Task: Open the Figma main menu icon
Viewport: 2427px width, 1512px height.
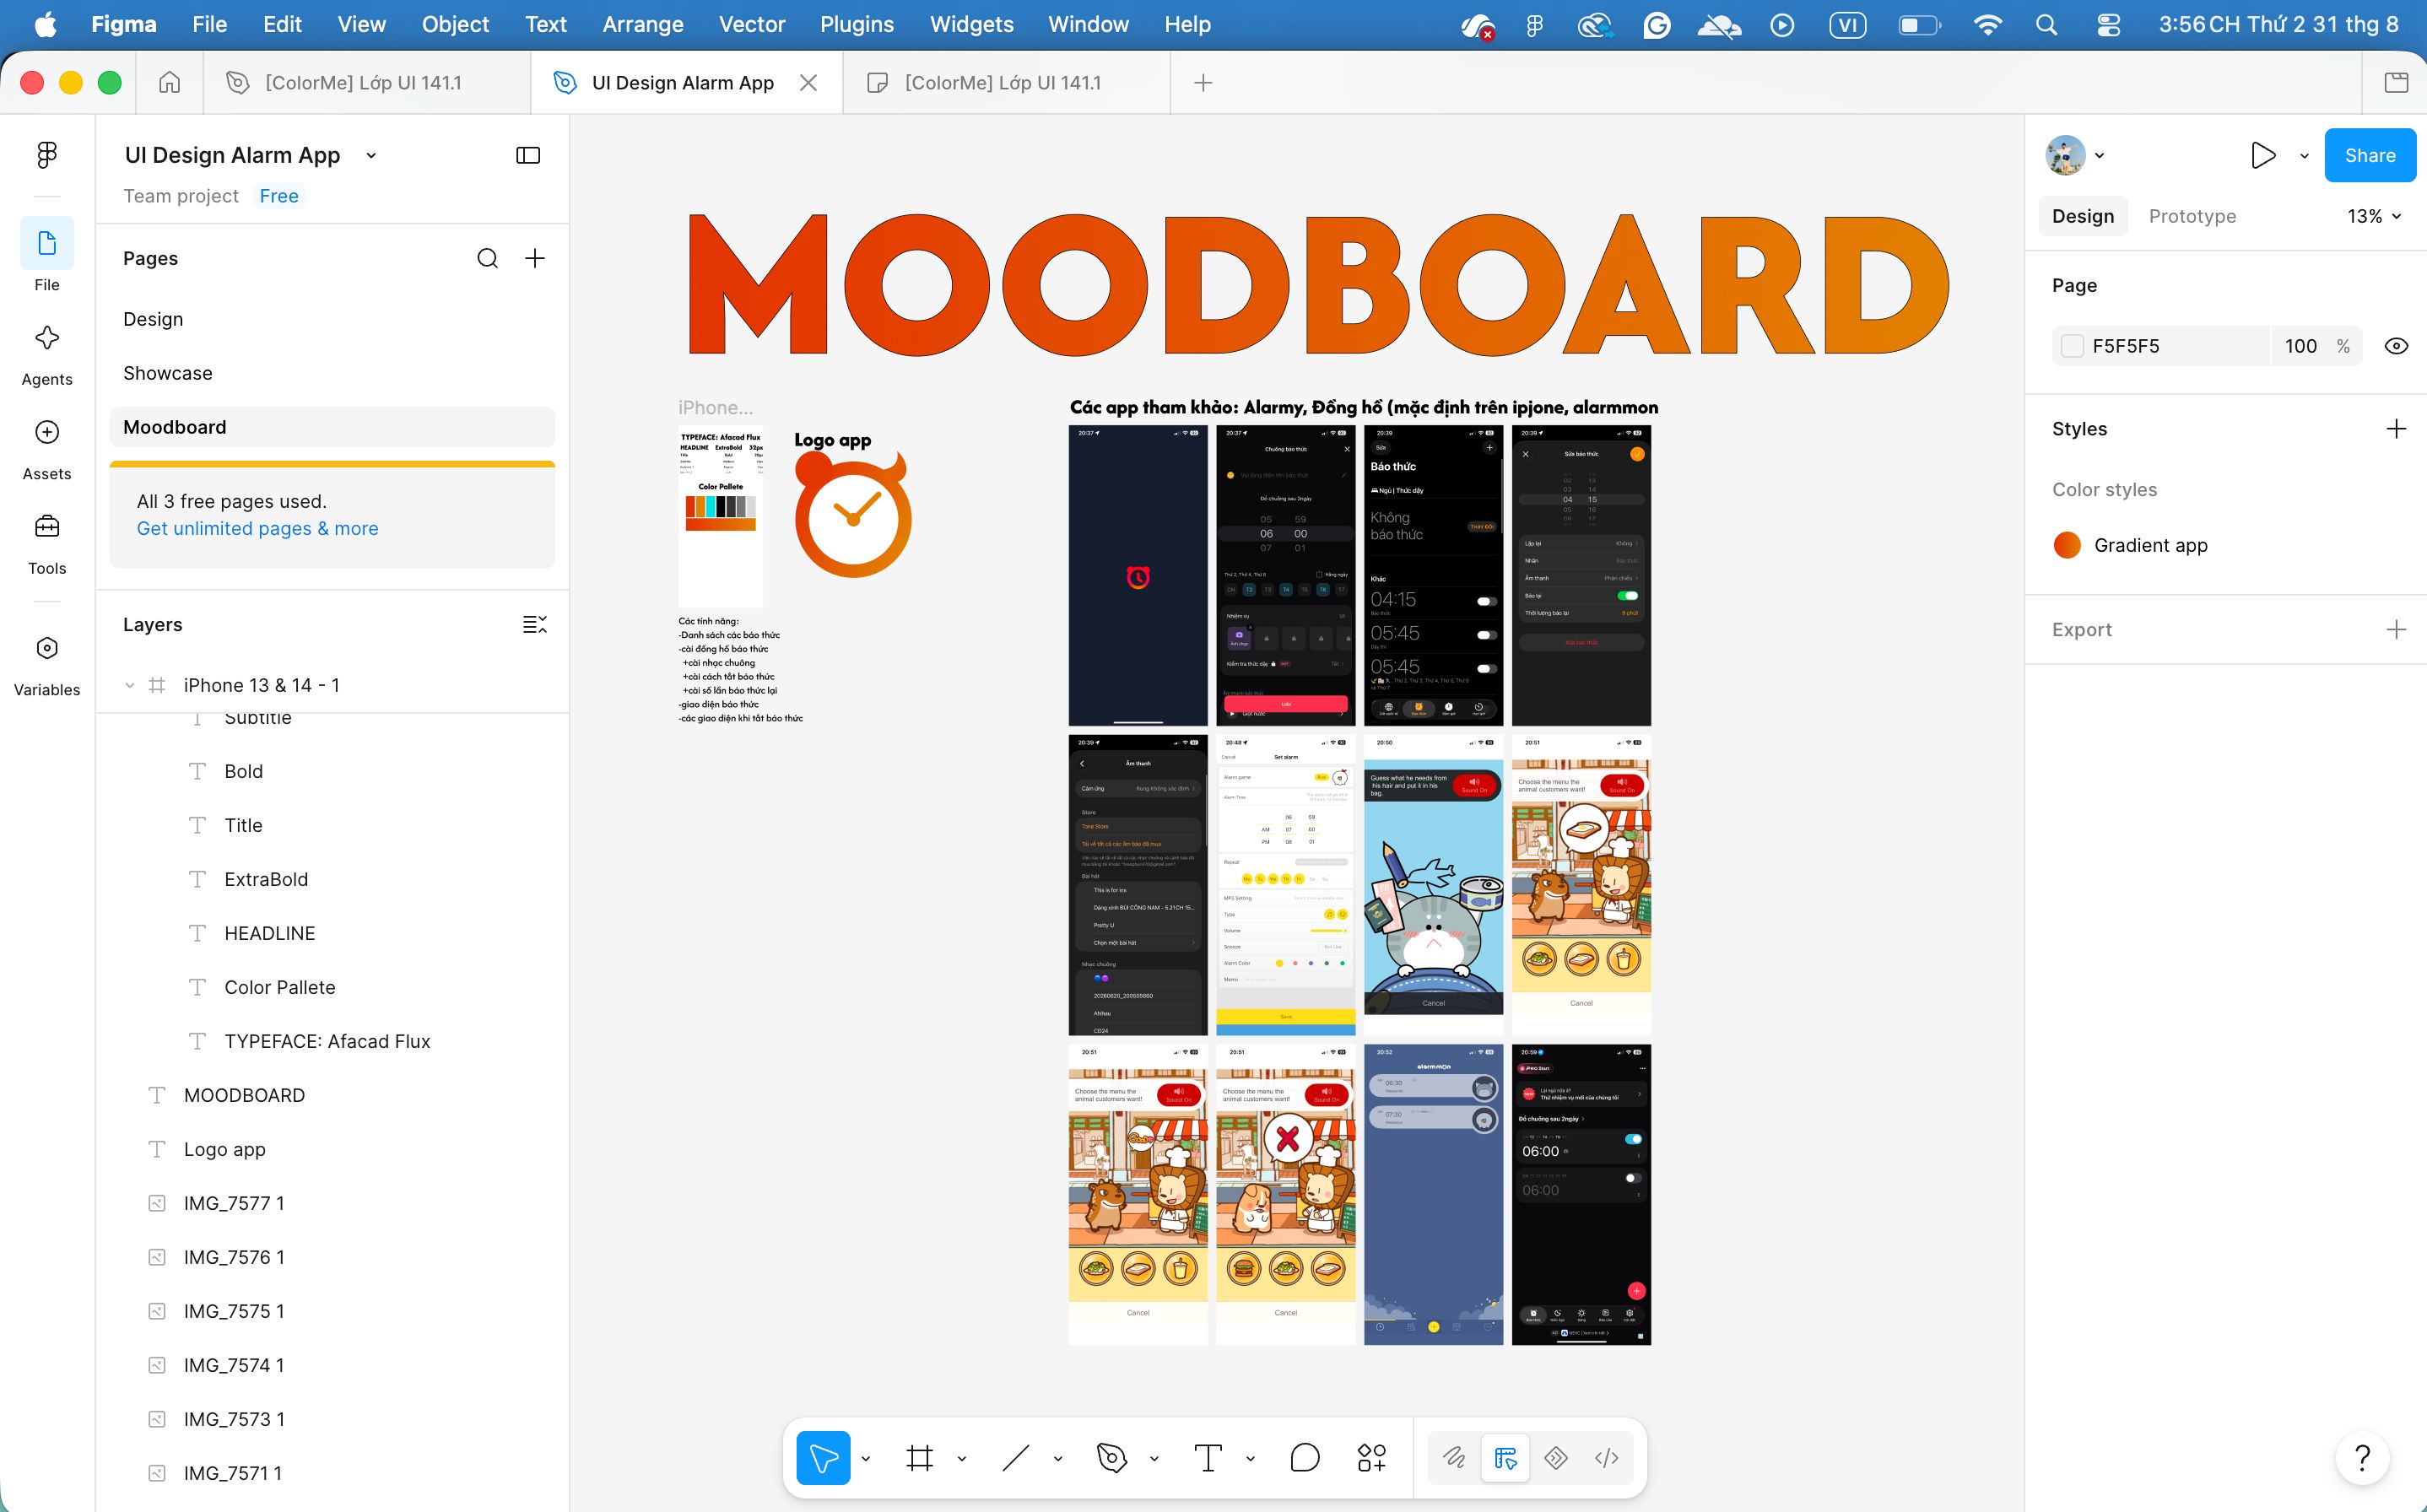Action: point(47,154)
